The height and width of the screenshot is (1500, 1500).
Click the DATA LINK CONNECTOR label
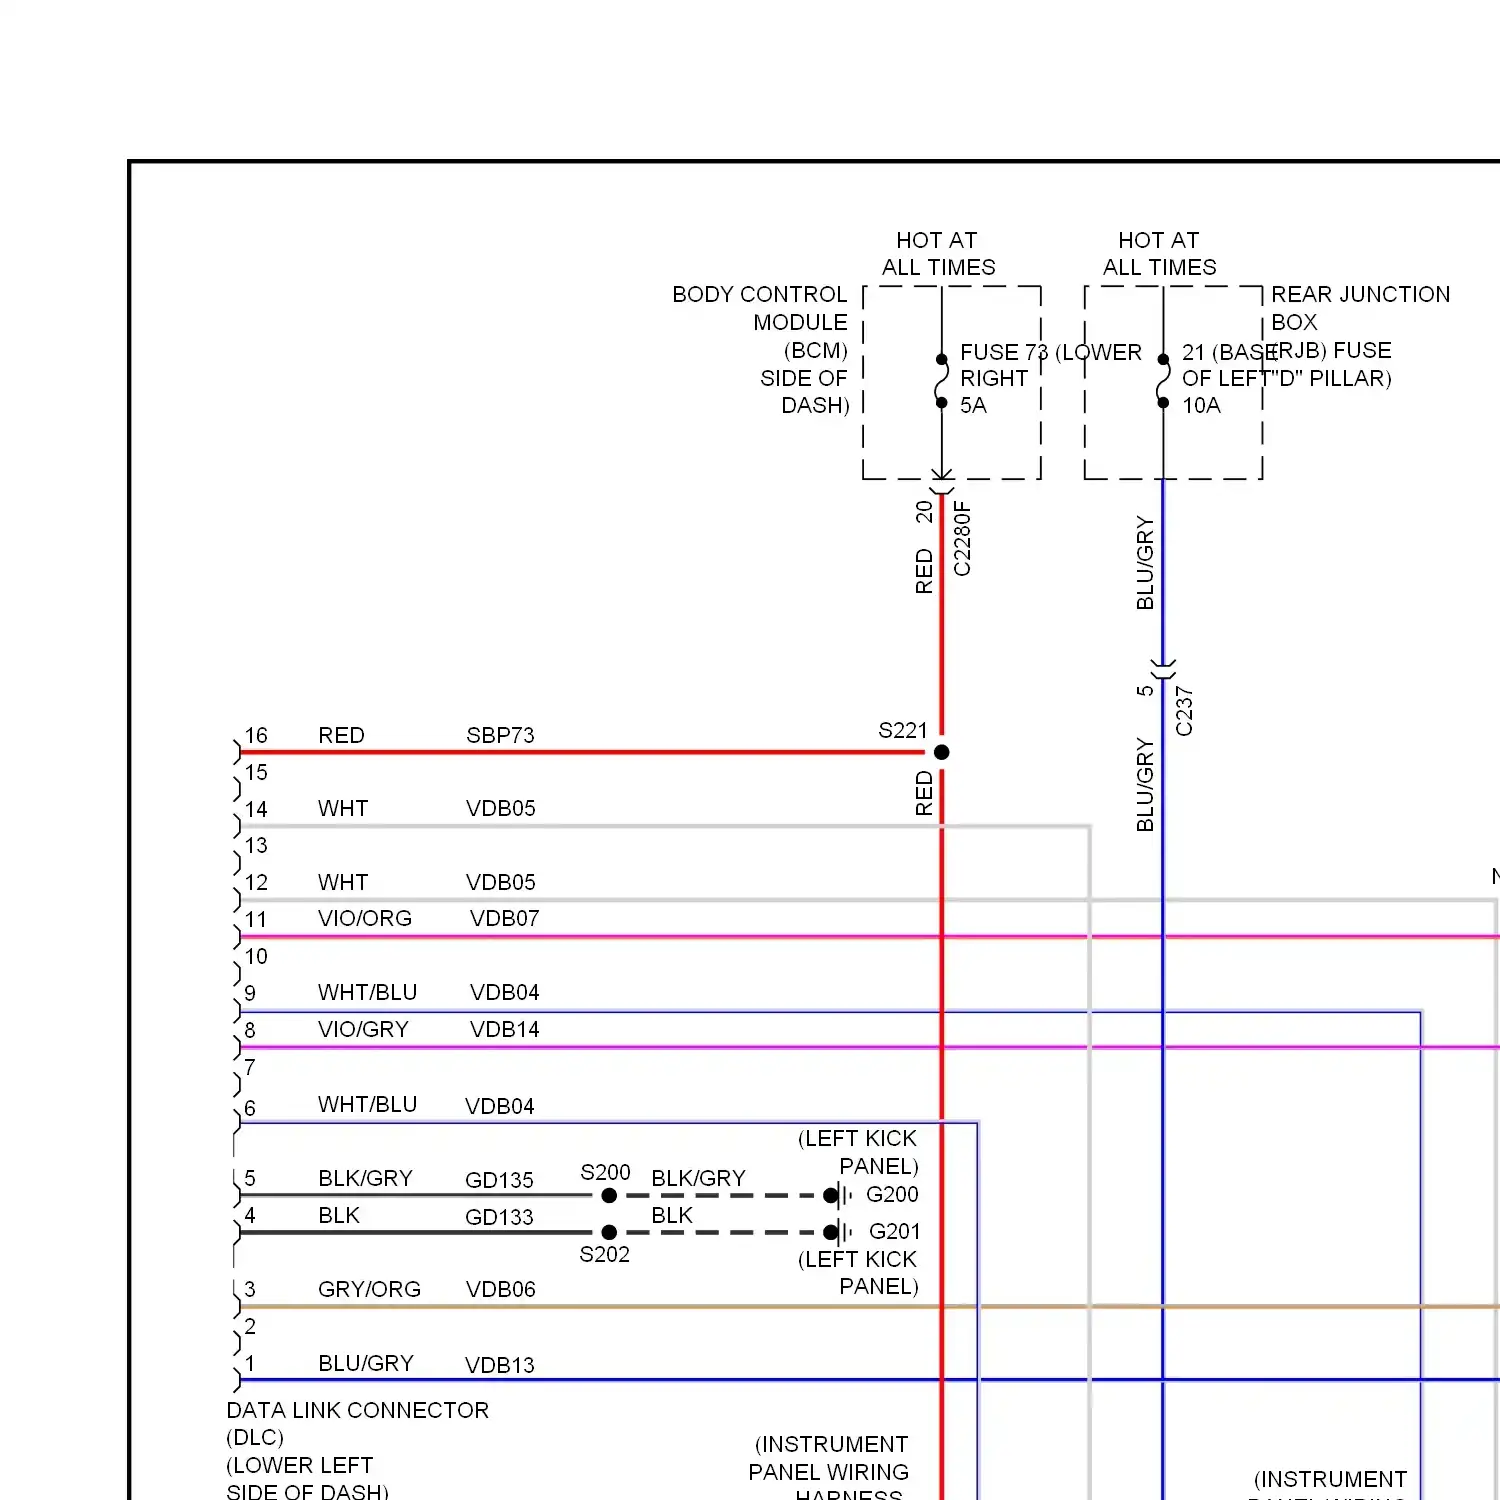[358, 1410]
